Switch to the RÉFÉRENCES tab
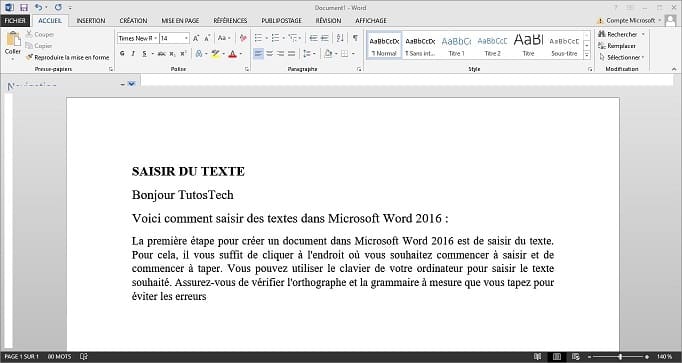Screen dimensions: 682x363 click(230, 20)
